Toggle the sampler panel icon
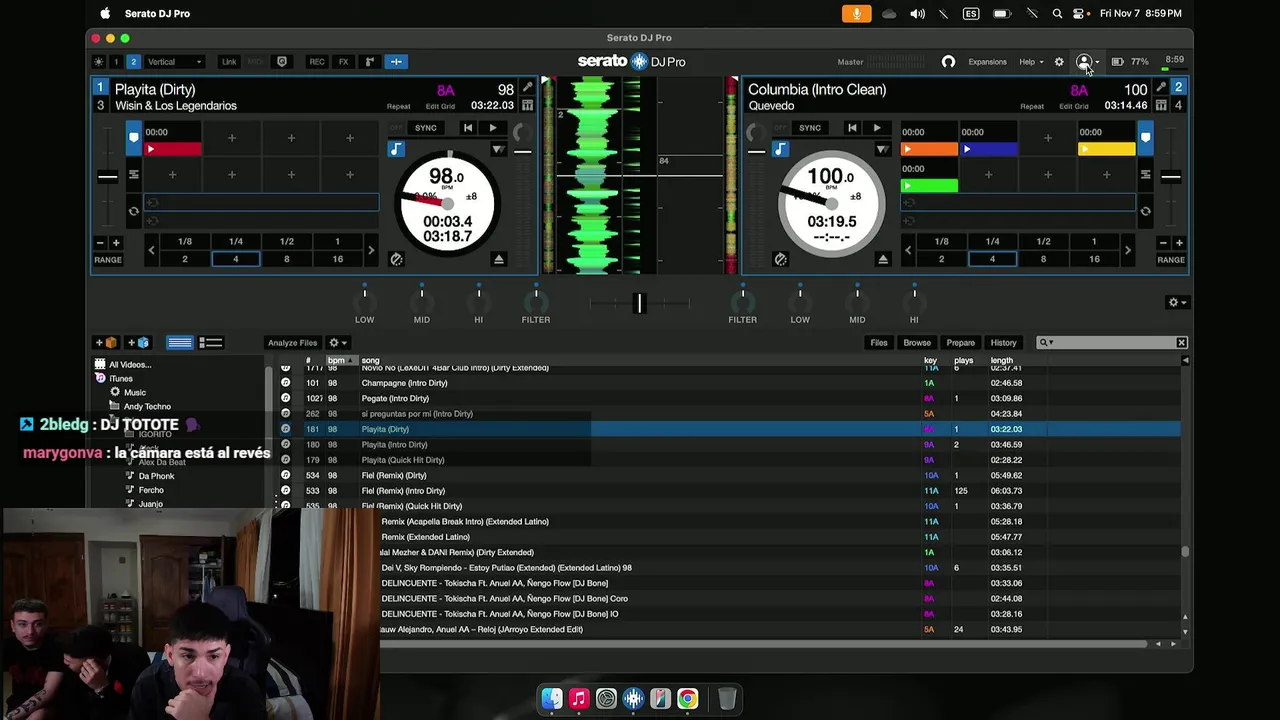1280x720 pixels. [369, 62]
